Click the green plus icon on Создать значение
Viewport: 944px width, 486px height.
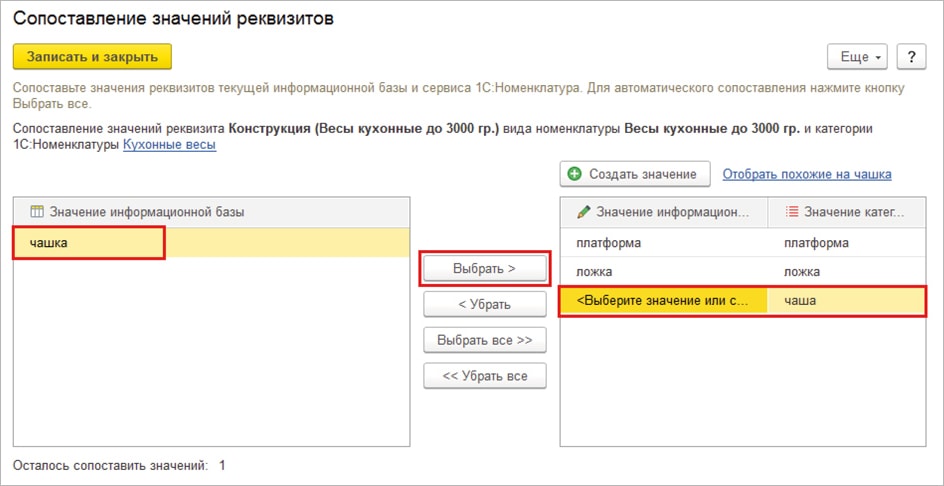click(574, 174)
